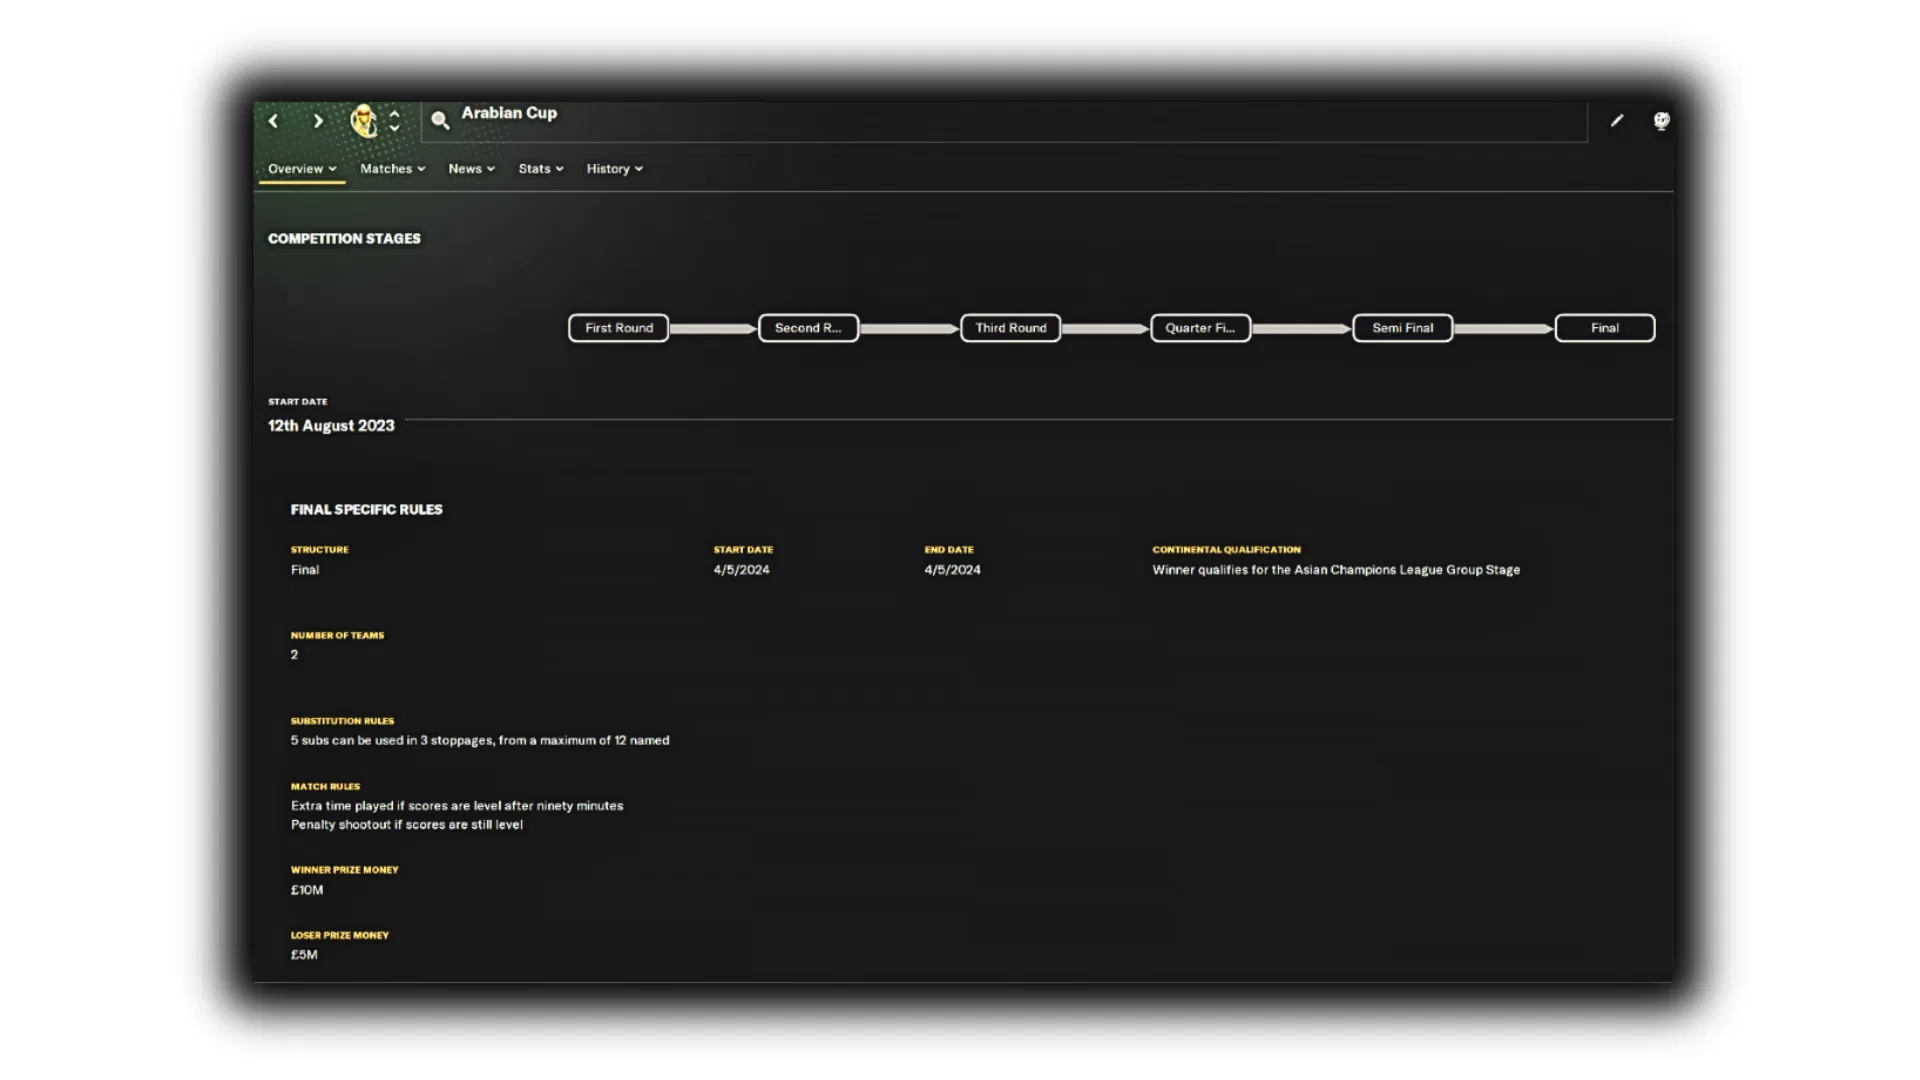Click the Final Specific Rules heading
The image size is (1920, 1080).
pos(366,510)
